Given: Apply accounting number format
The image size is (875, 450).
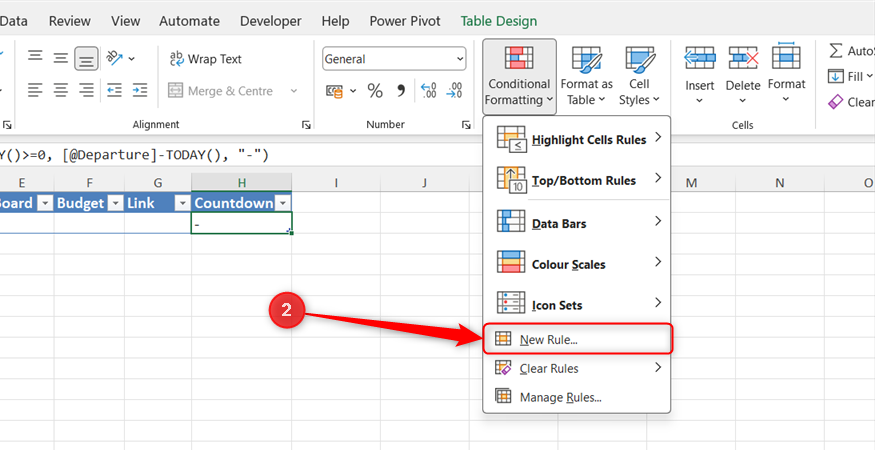Looking at the screenshot, I should coord(335,91).
